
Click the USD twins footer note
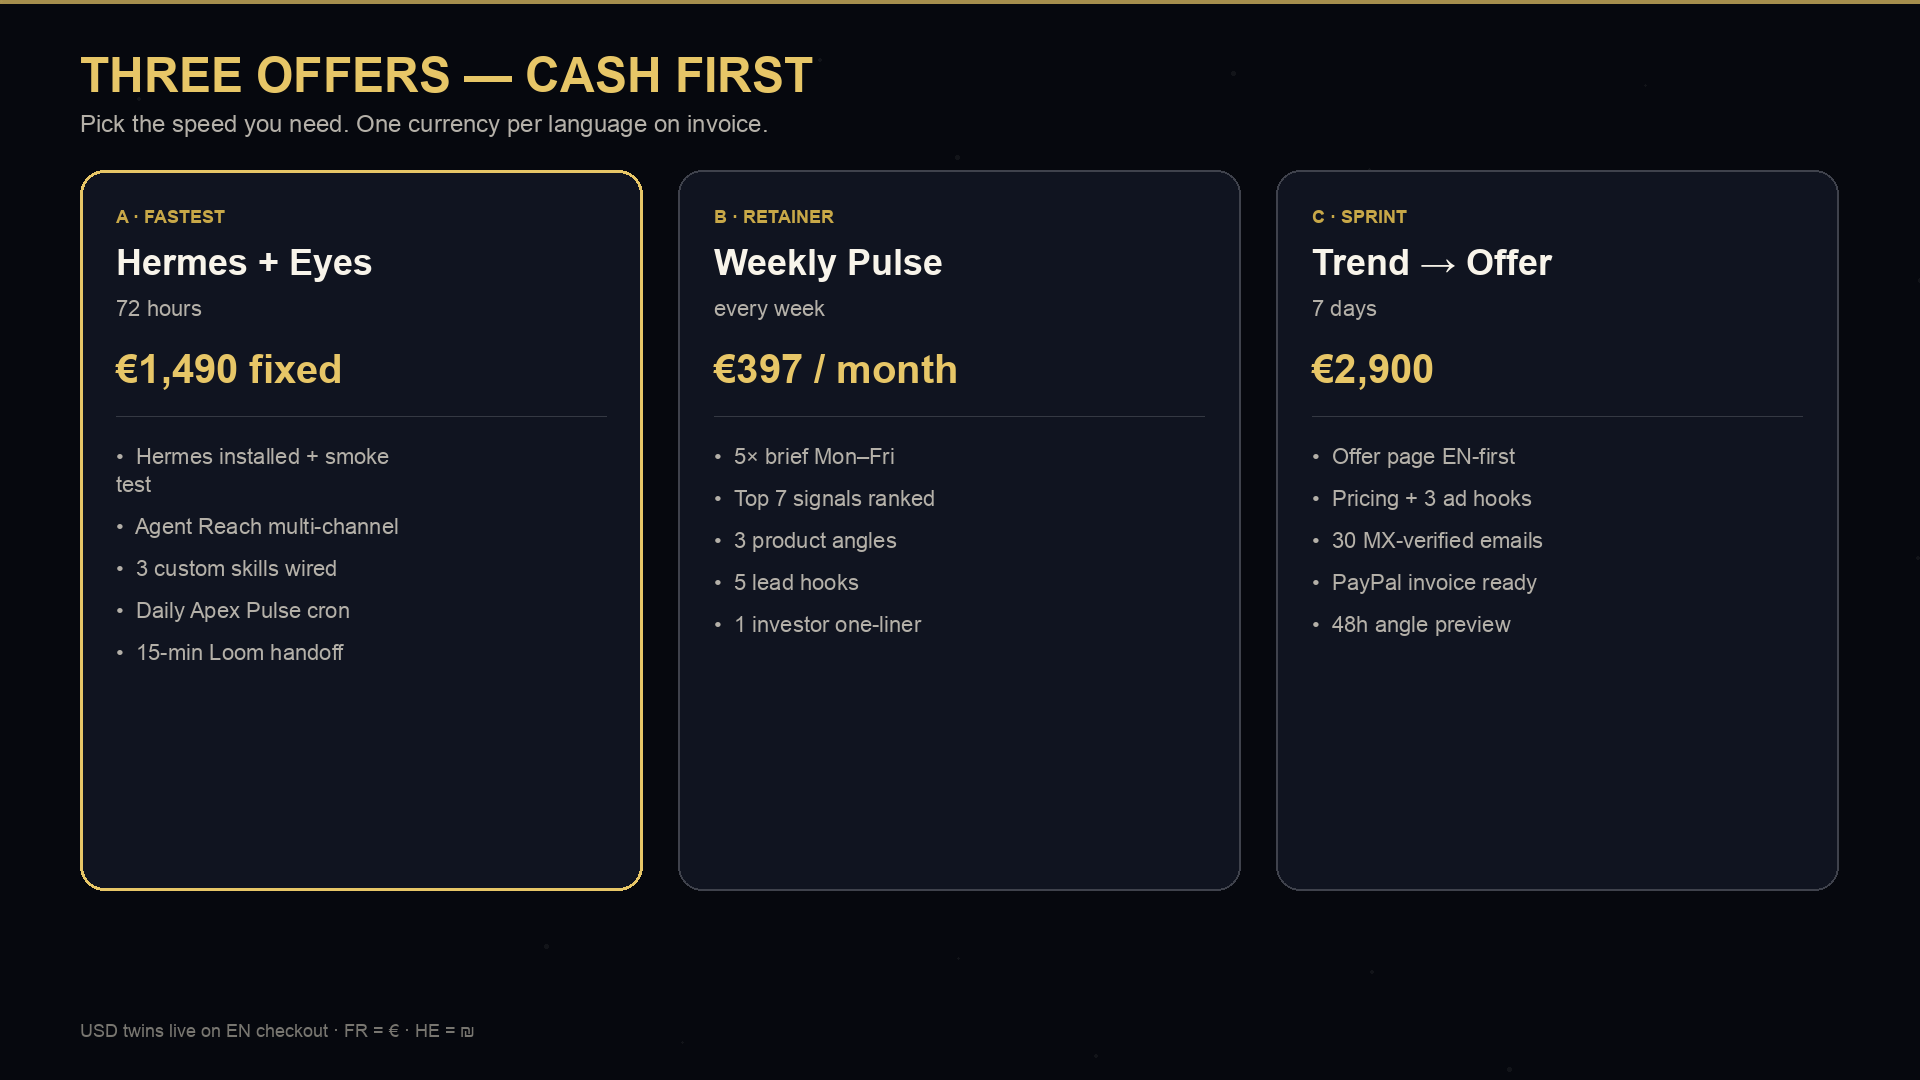tap(277, 1031)
